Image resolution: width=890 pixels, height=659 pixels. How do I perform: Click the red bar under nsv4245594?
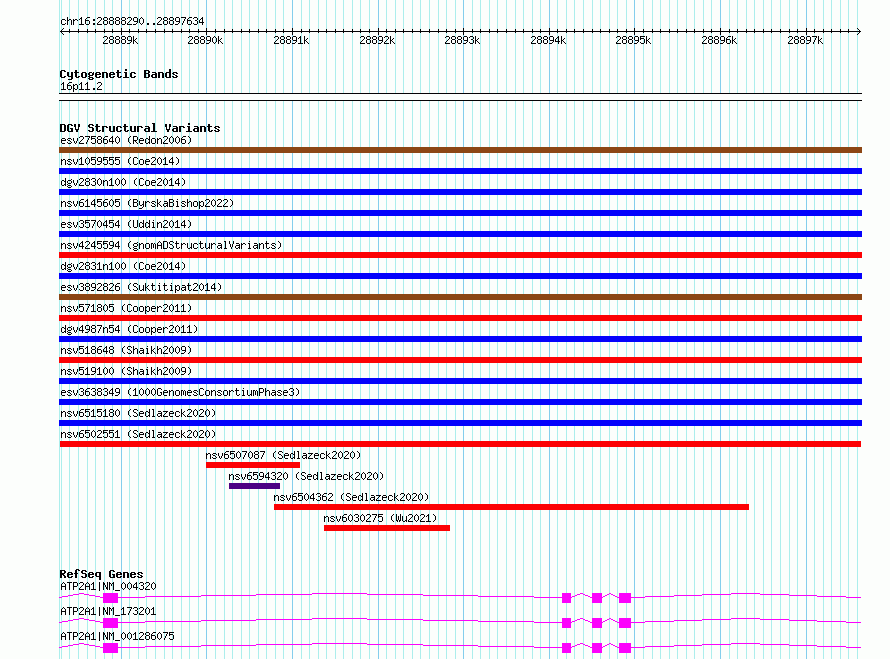(460, 255)
